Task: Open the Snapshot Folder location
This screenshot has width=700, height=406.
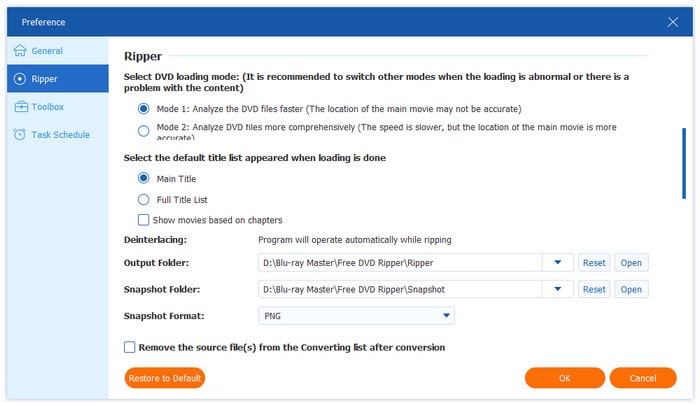Action: tap(631, 289)
